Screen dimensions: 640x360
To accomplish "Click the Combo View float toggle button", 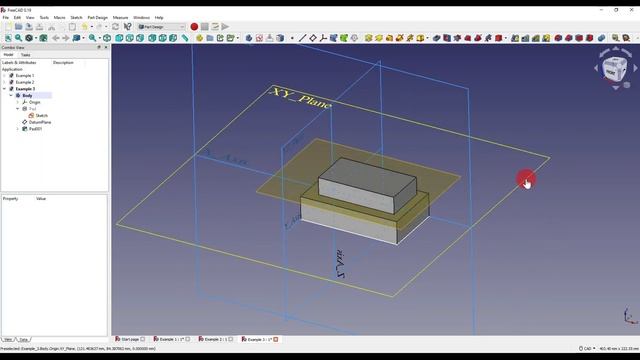I will point(99,47).
